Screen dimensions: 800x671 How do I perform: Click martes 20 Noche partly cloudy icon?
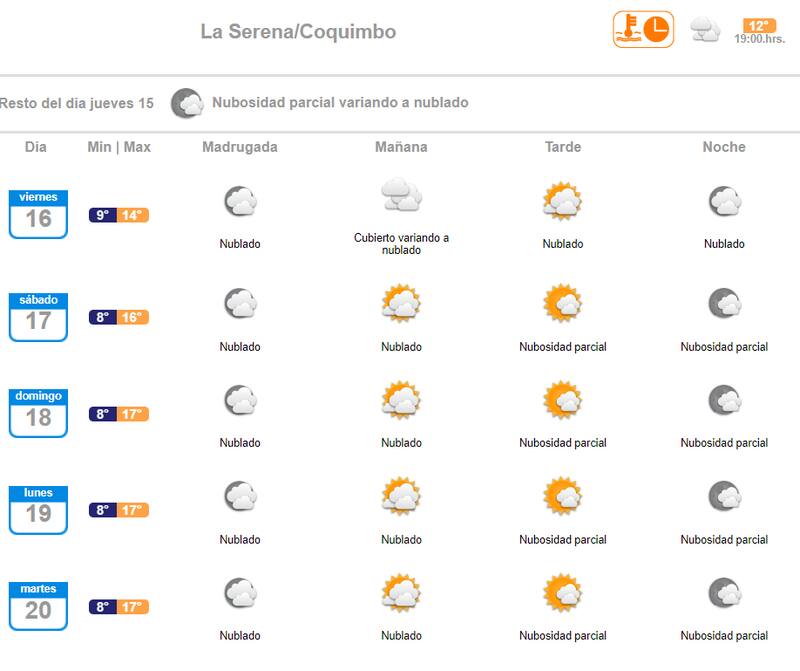[724, 594]
